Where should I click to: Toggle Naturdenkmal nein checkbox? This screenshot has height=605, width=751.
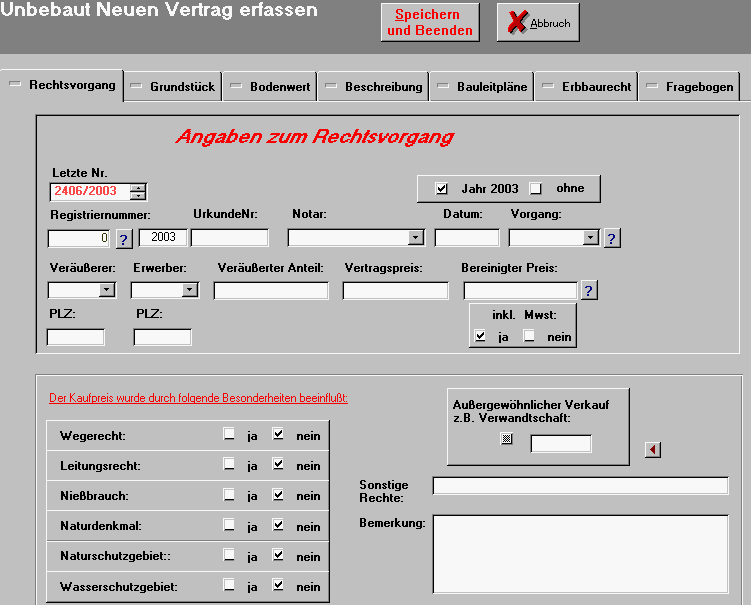[x=278, y=525]
